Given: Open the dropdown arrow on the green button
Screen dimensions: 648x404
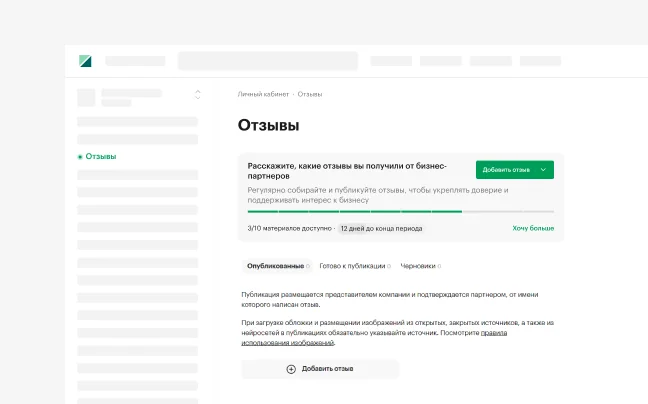Looking at the screenshot, I should [543, 170].
